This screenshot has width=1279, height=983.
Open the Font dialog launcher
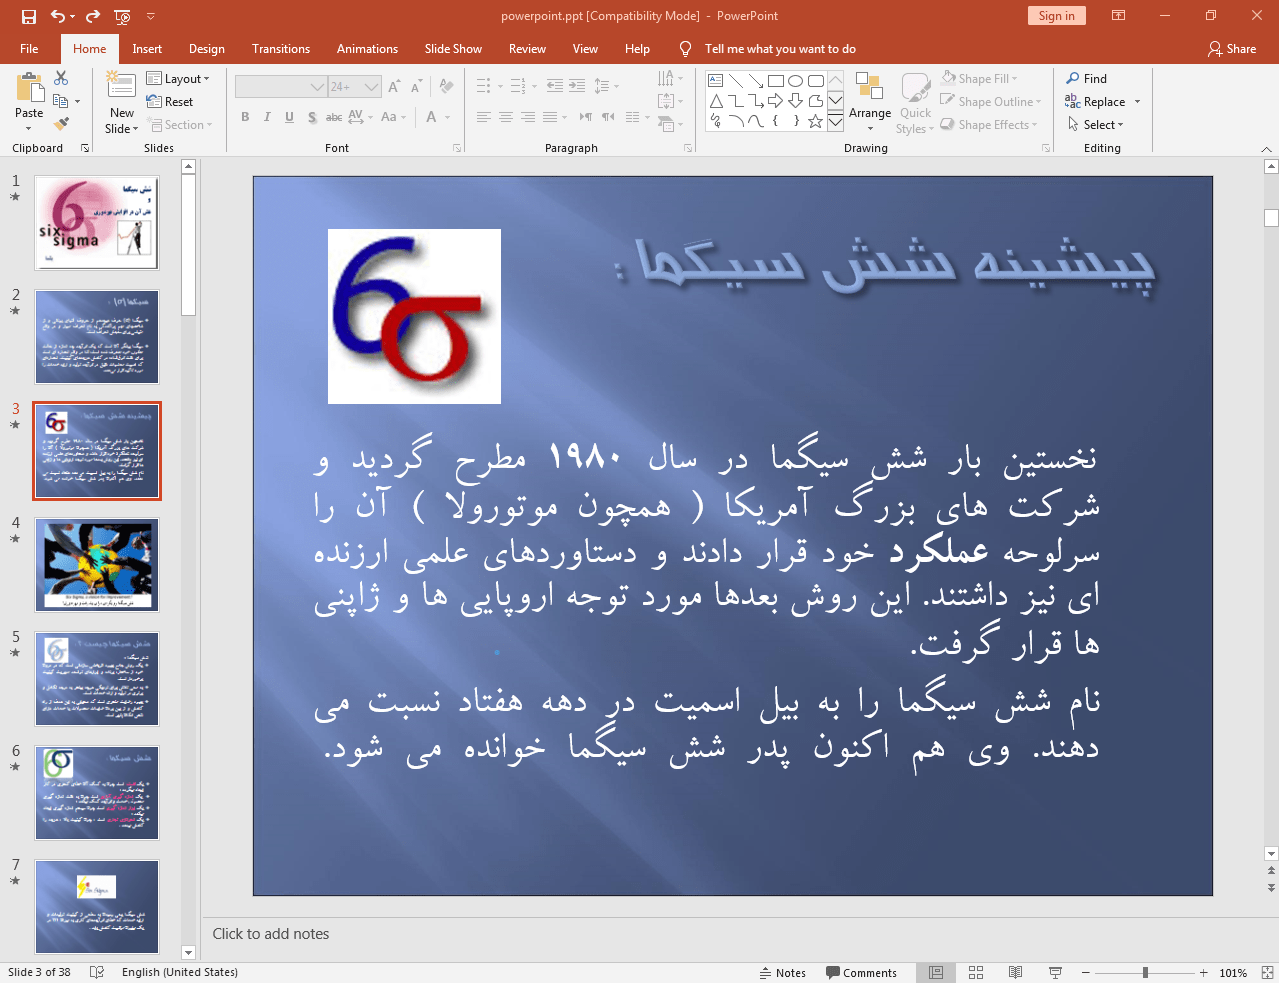(457, 148)
